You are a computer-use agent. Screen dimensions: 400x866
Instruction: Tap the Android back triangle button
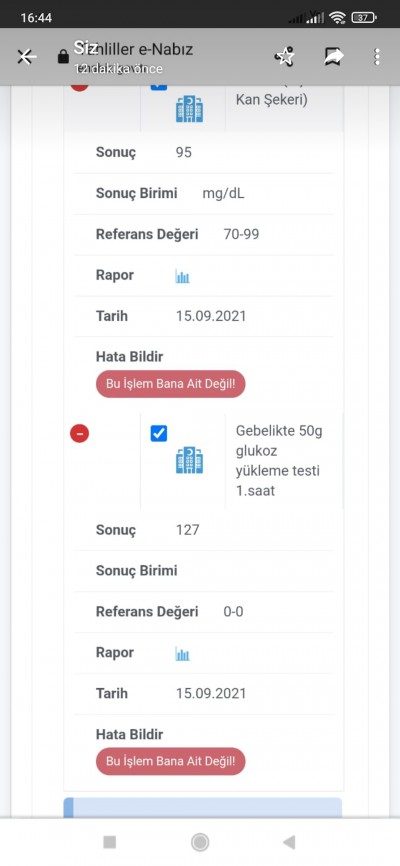[289, 842]
